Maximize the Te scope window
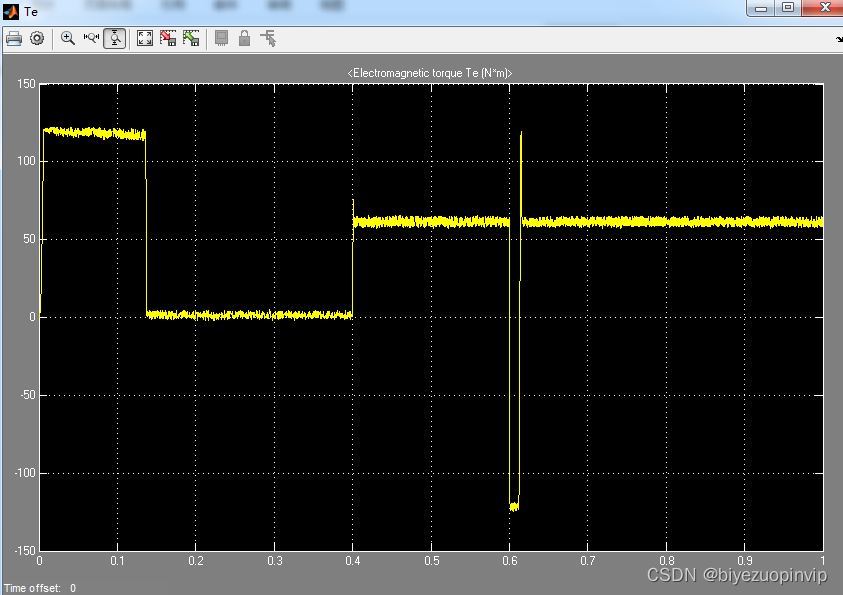Screen dimensions: 843x595 pyautogui.click(x=788, y=8)
